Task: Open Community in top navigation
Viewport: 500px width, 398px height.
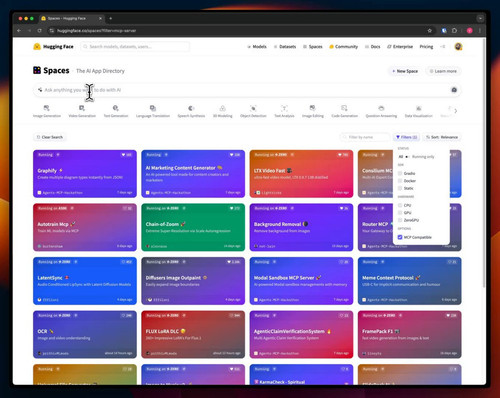Action: coord(343,47)
